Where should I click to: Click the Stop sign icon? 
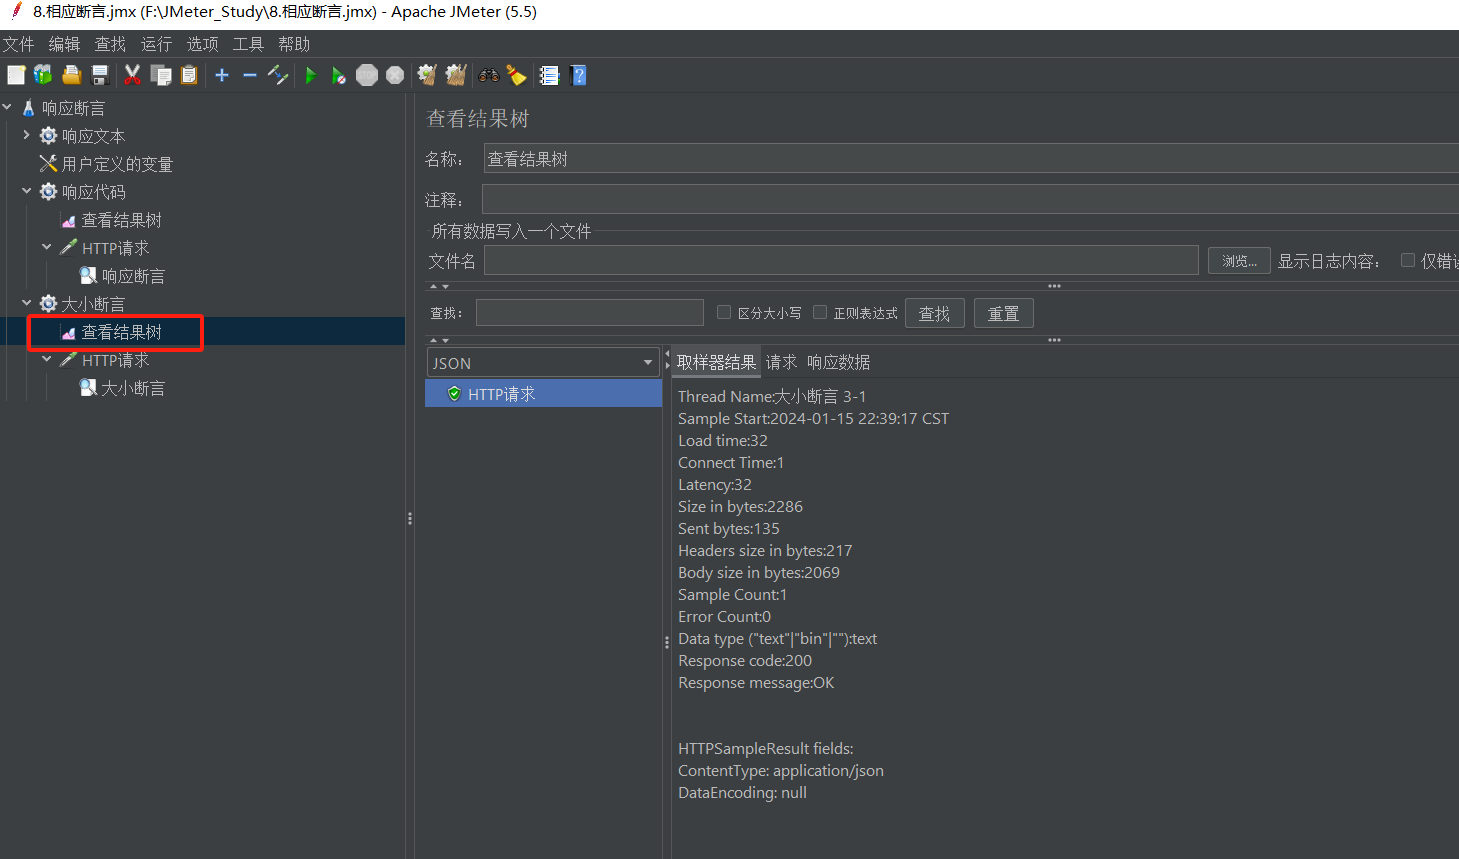367,75
